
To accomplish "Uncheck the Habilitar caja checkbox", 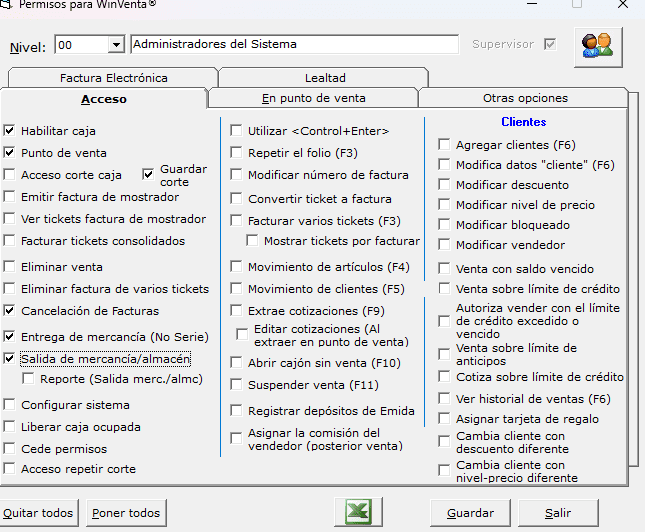I will point(10,131).
